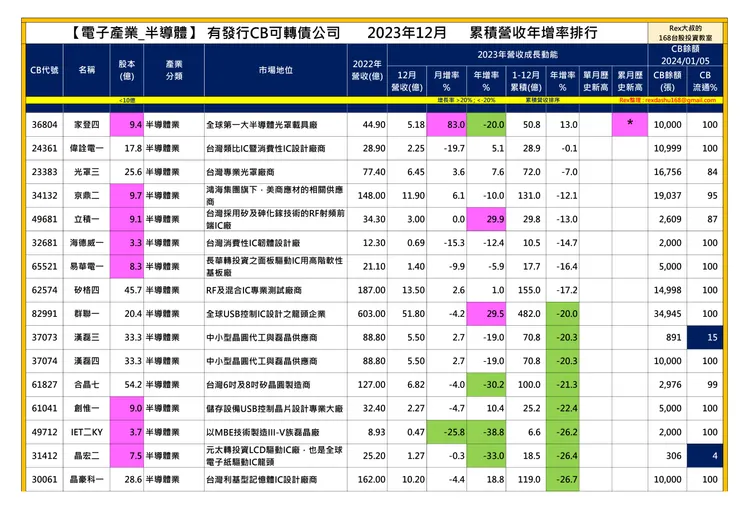
Task: Click CB code cell 34132
Action: tap(44, 195)
